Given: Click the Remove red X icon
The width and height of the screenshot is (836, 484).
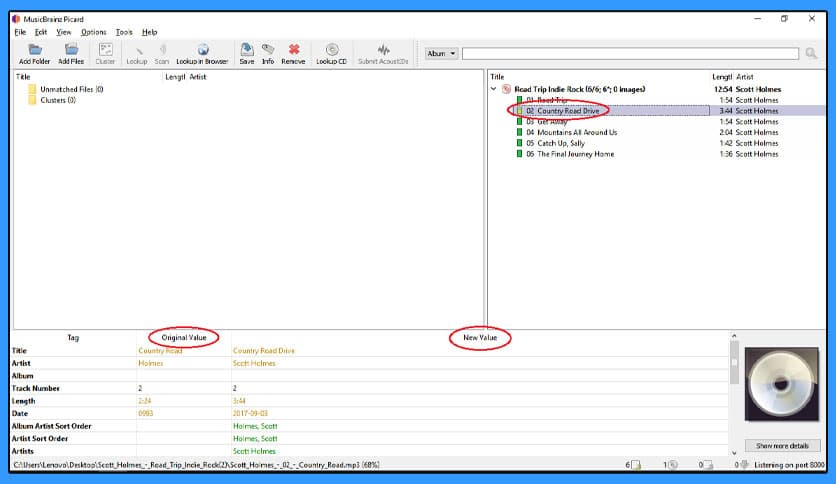Looking at the screenshot, I should (293, 50).
